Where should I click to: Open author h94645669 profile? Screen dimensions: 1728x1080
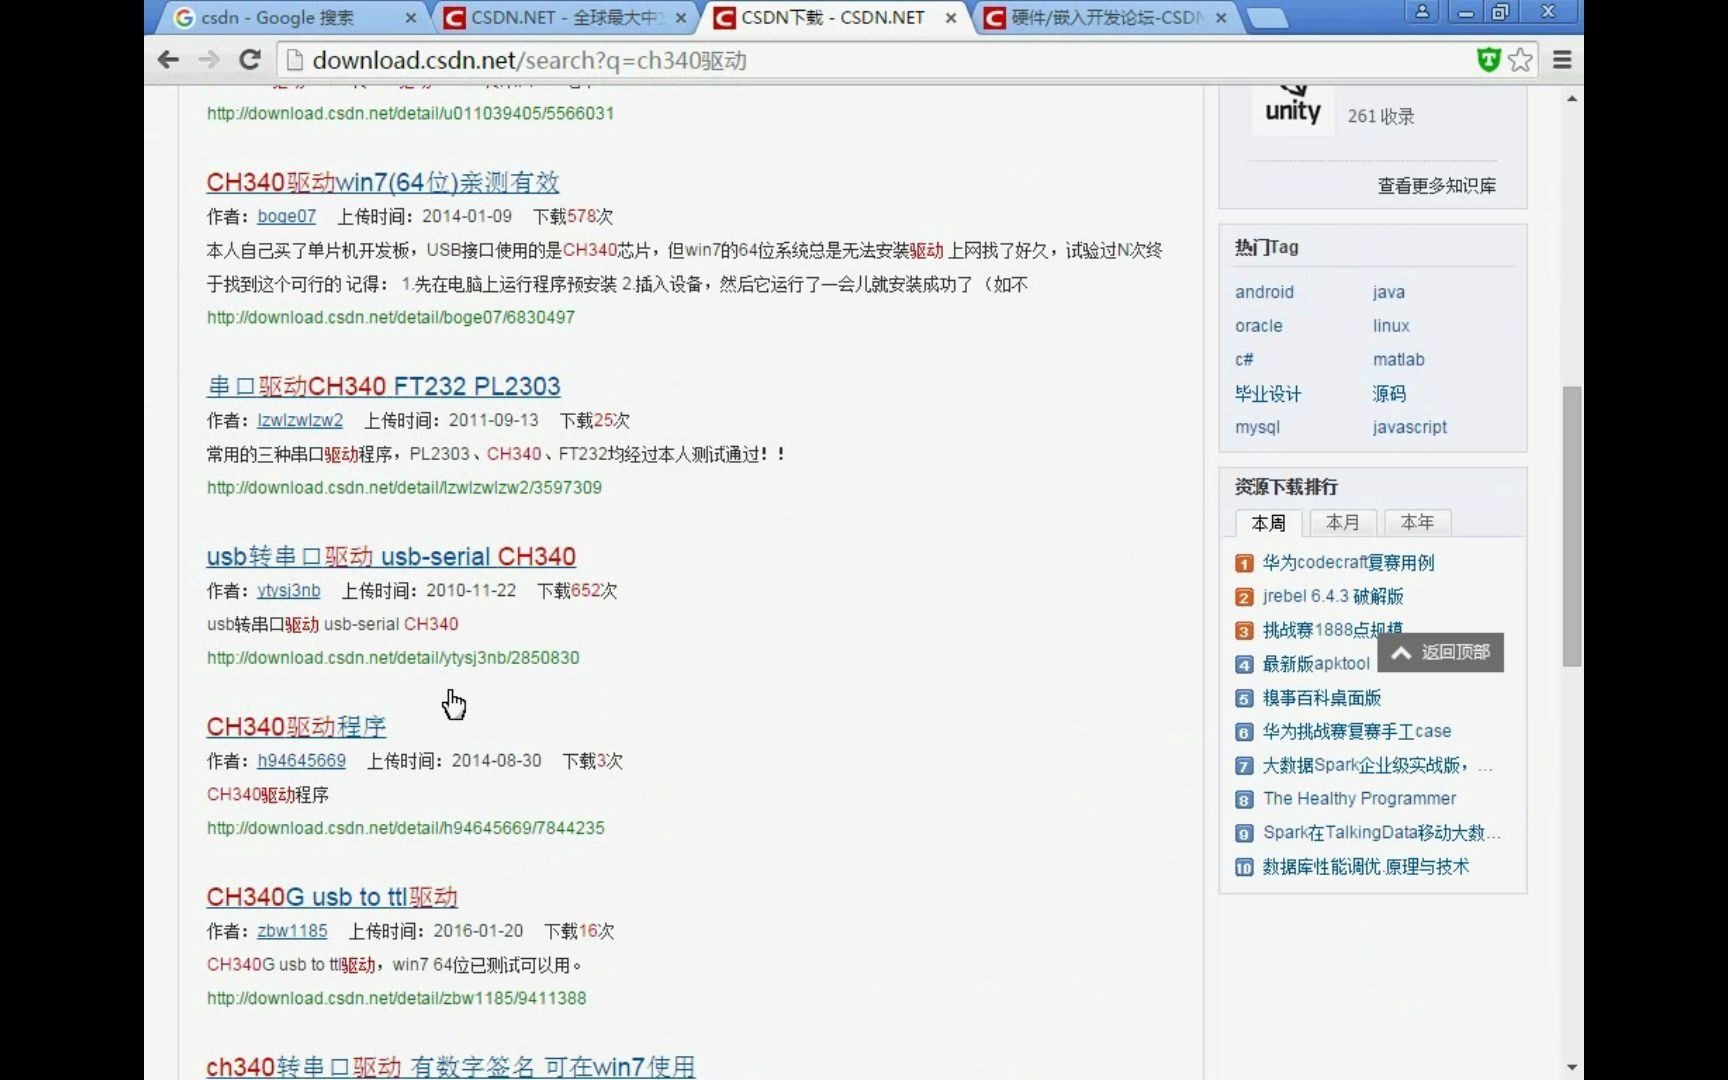pos(301,760)
